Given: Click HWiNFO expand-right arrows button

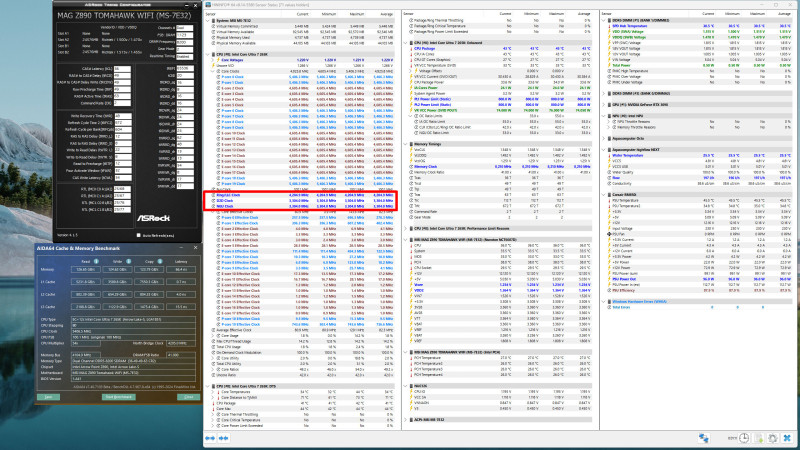Looking at the screenshot, I should click(x=223, y=438).
